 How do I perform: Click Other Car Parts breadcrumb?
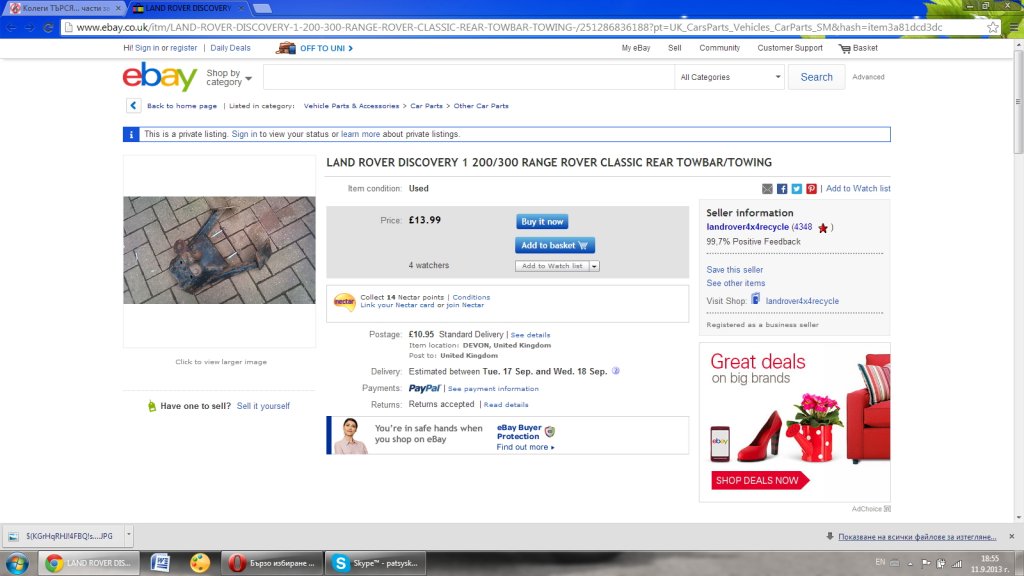point(481,106)
